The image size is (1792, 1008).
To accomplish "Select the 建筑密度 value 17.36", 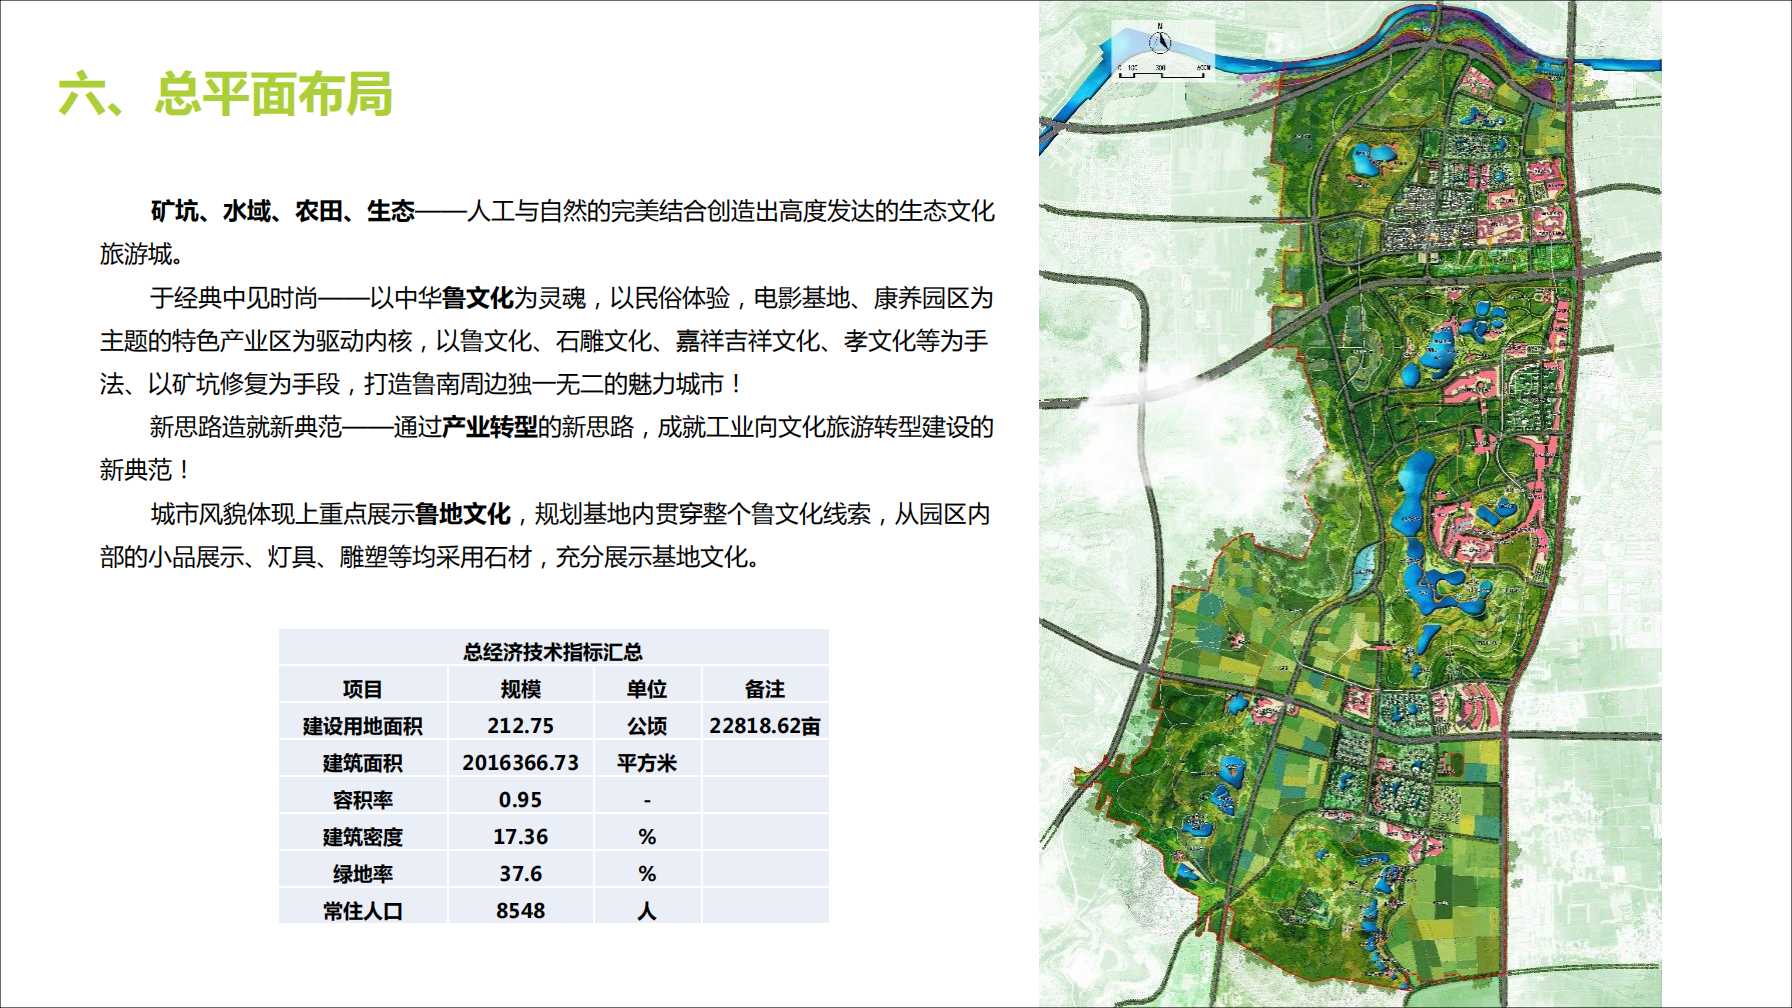I will [520, 837].
